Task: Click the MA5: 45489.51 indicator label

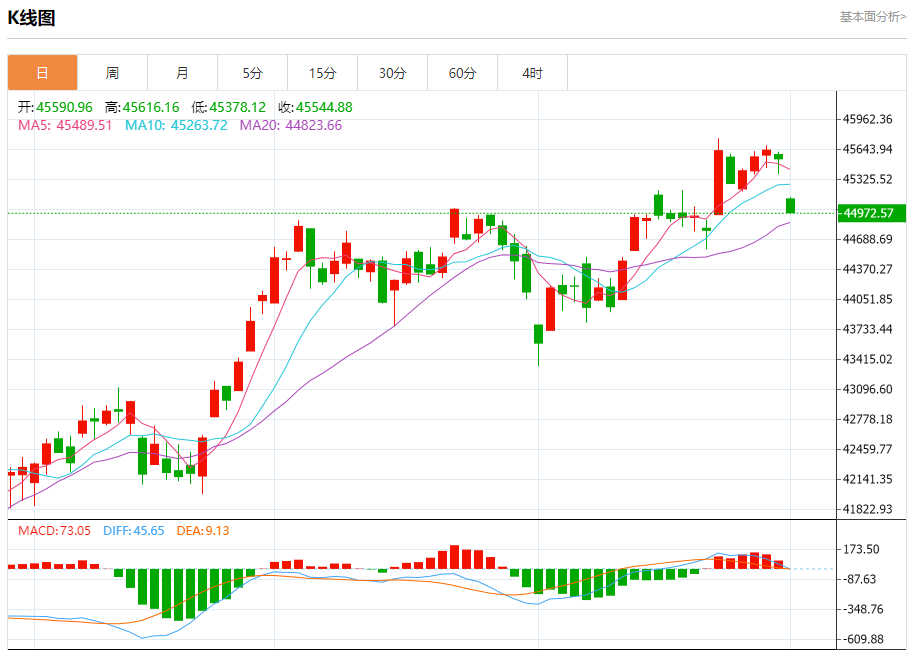Action: [x=65, y=125]
